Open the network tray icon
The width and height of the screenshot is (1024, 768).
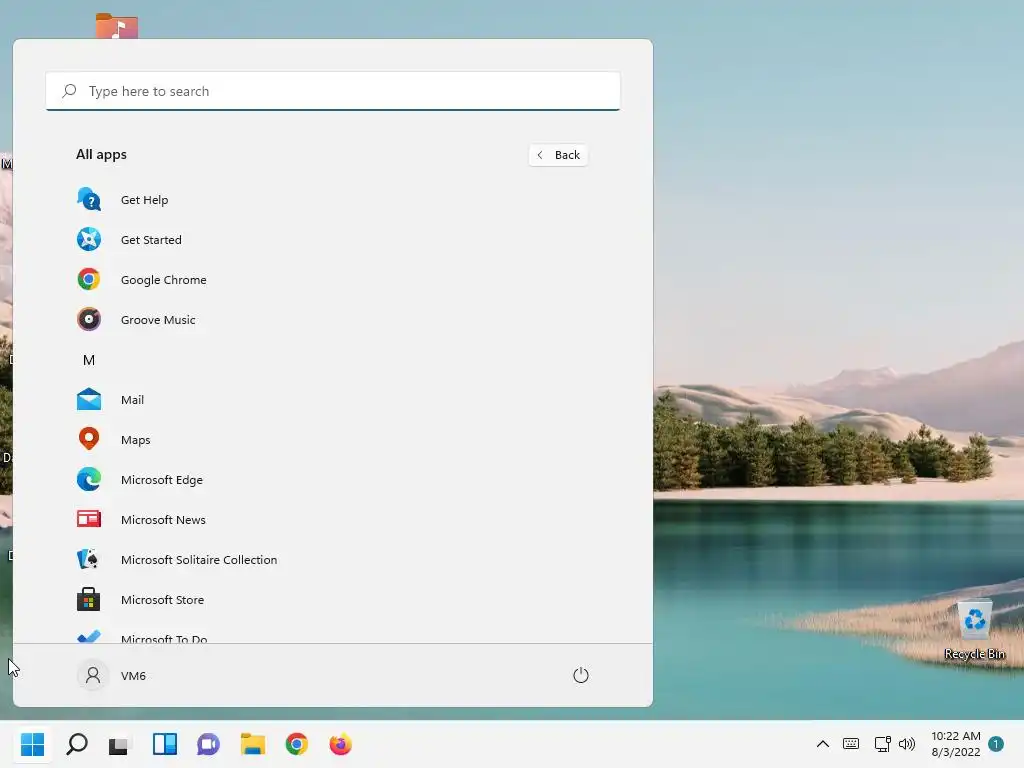(882, 744)
